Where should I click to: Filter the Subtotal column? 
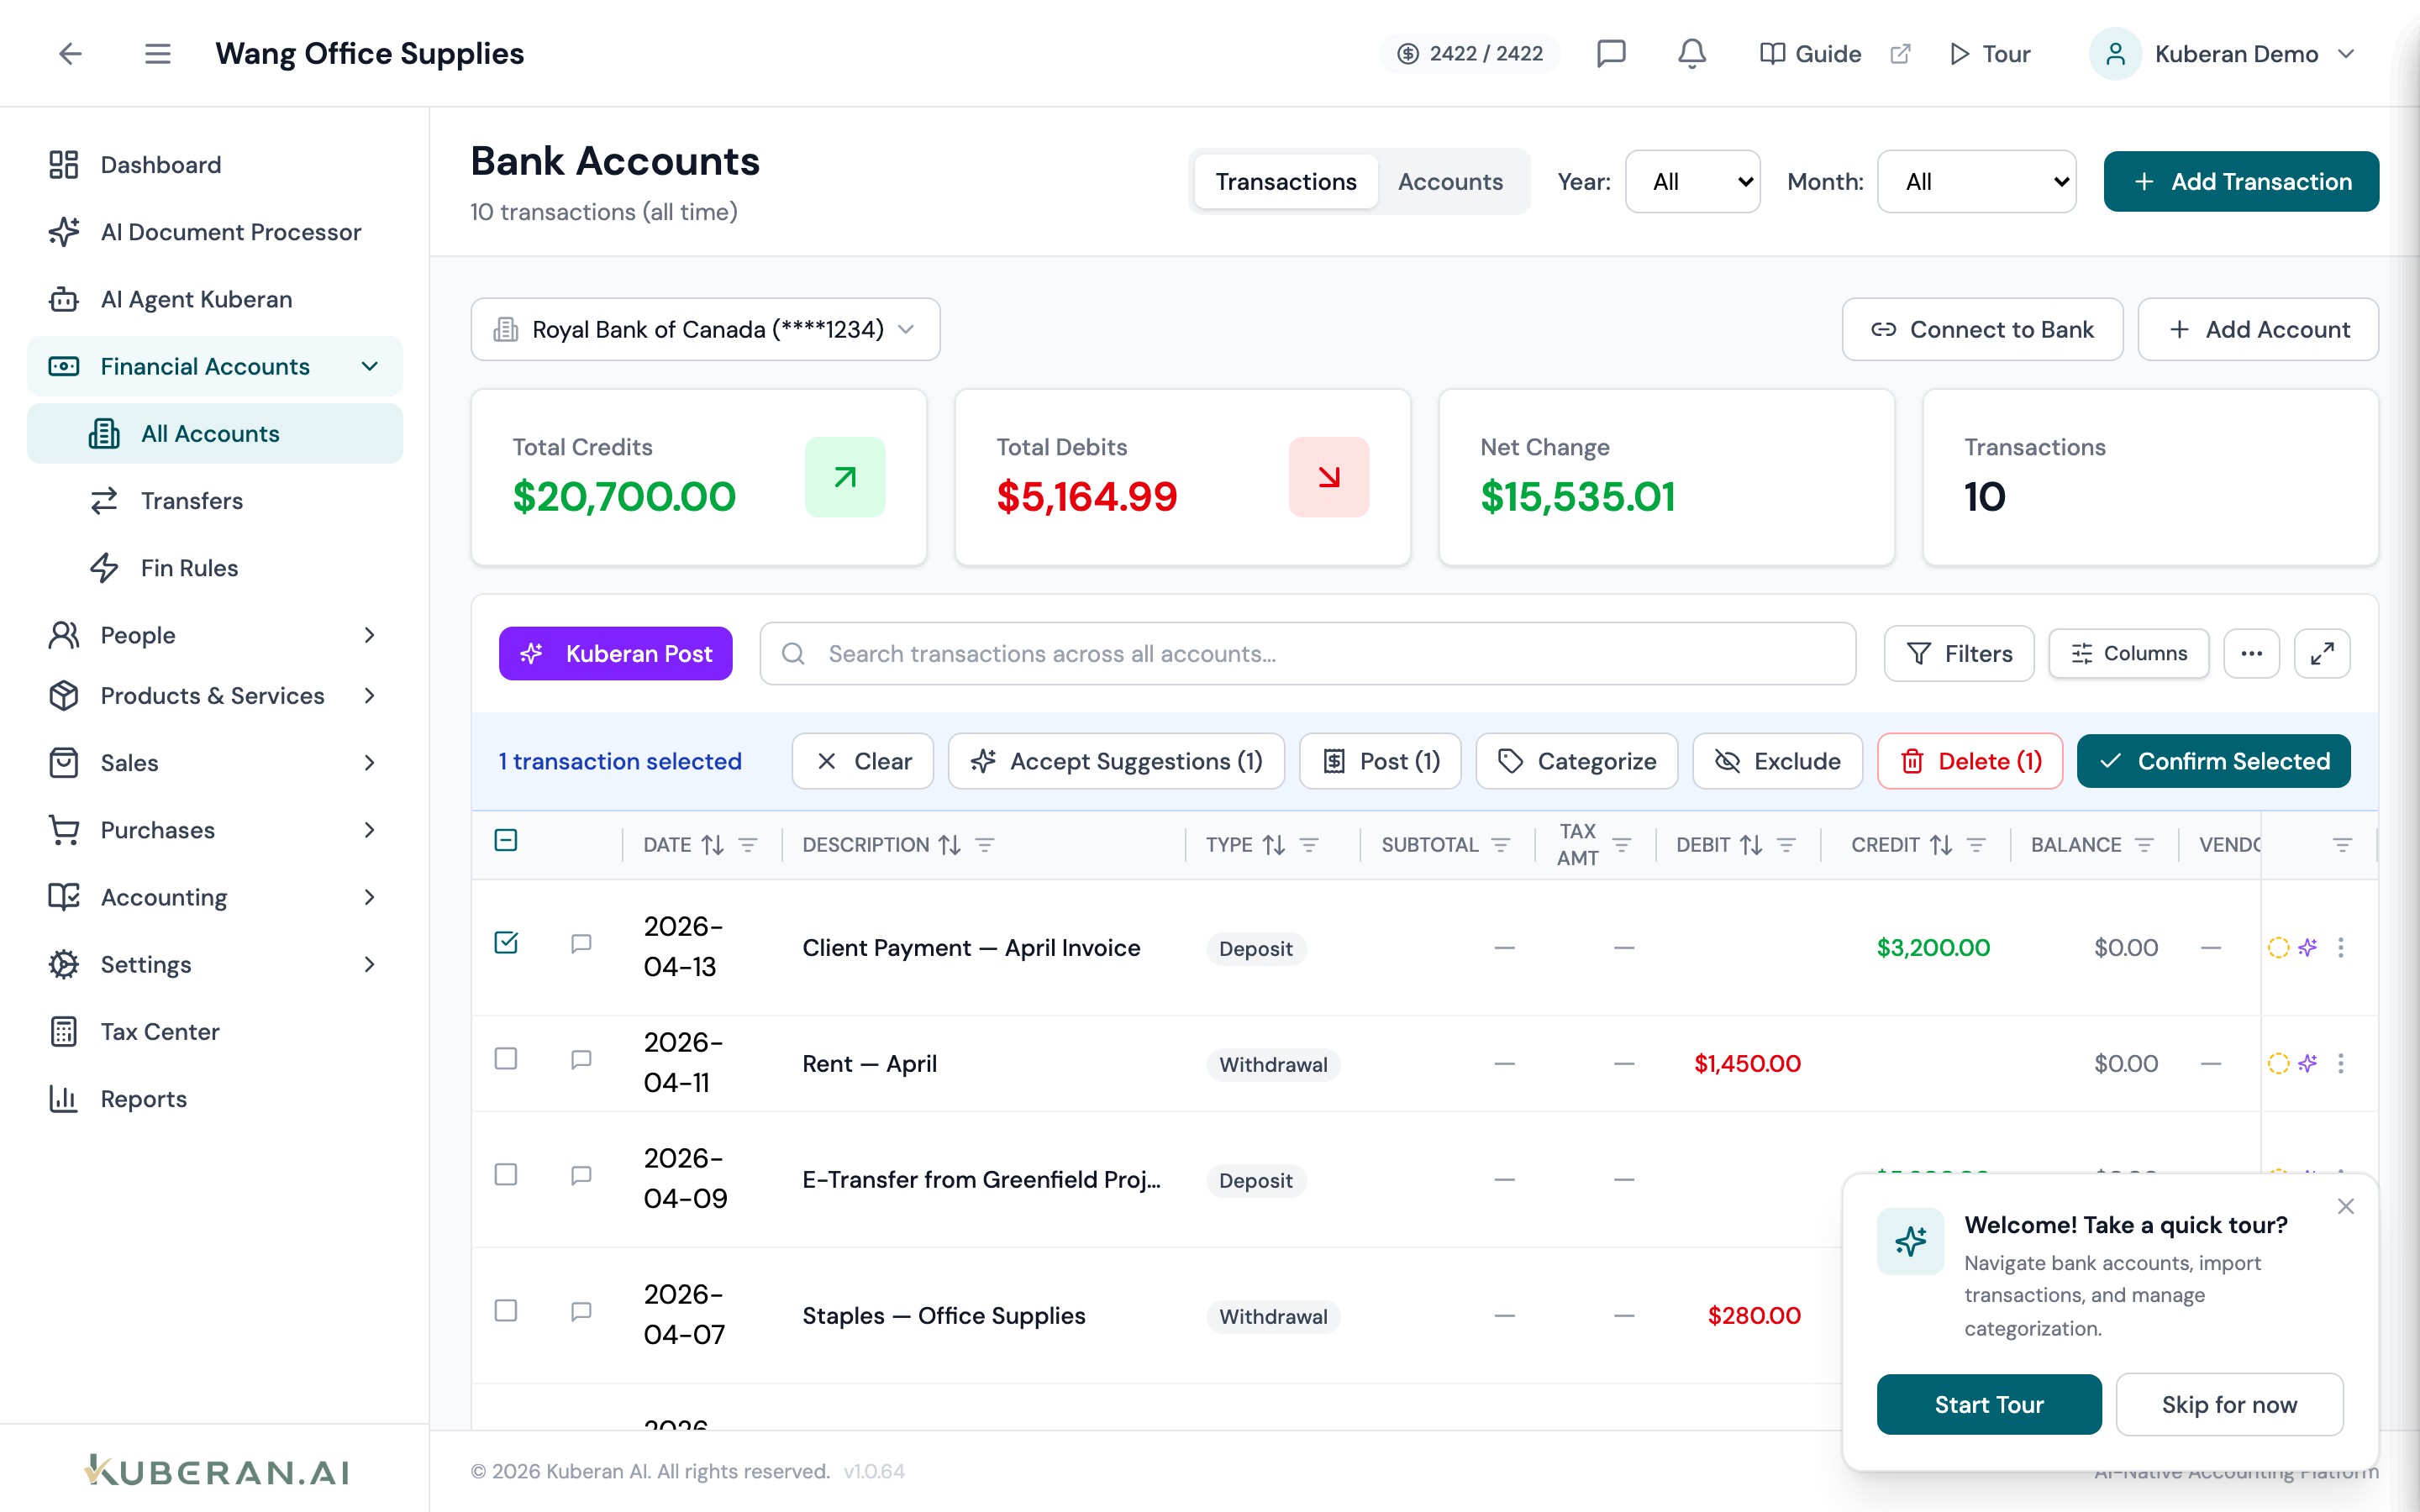[1501, 845]
